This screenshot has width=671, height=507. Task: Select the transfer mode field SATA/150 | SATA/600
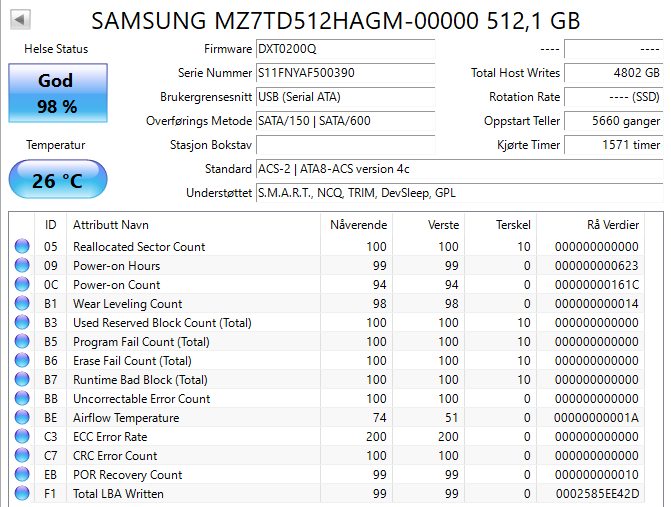coord(345,121)
